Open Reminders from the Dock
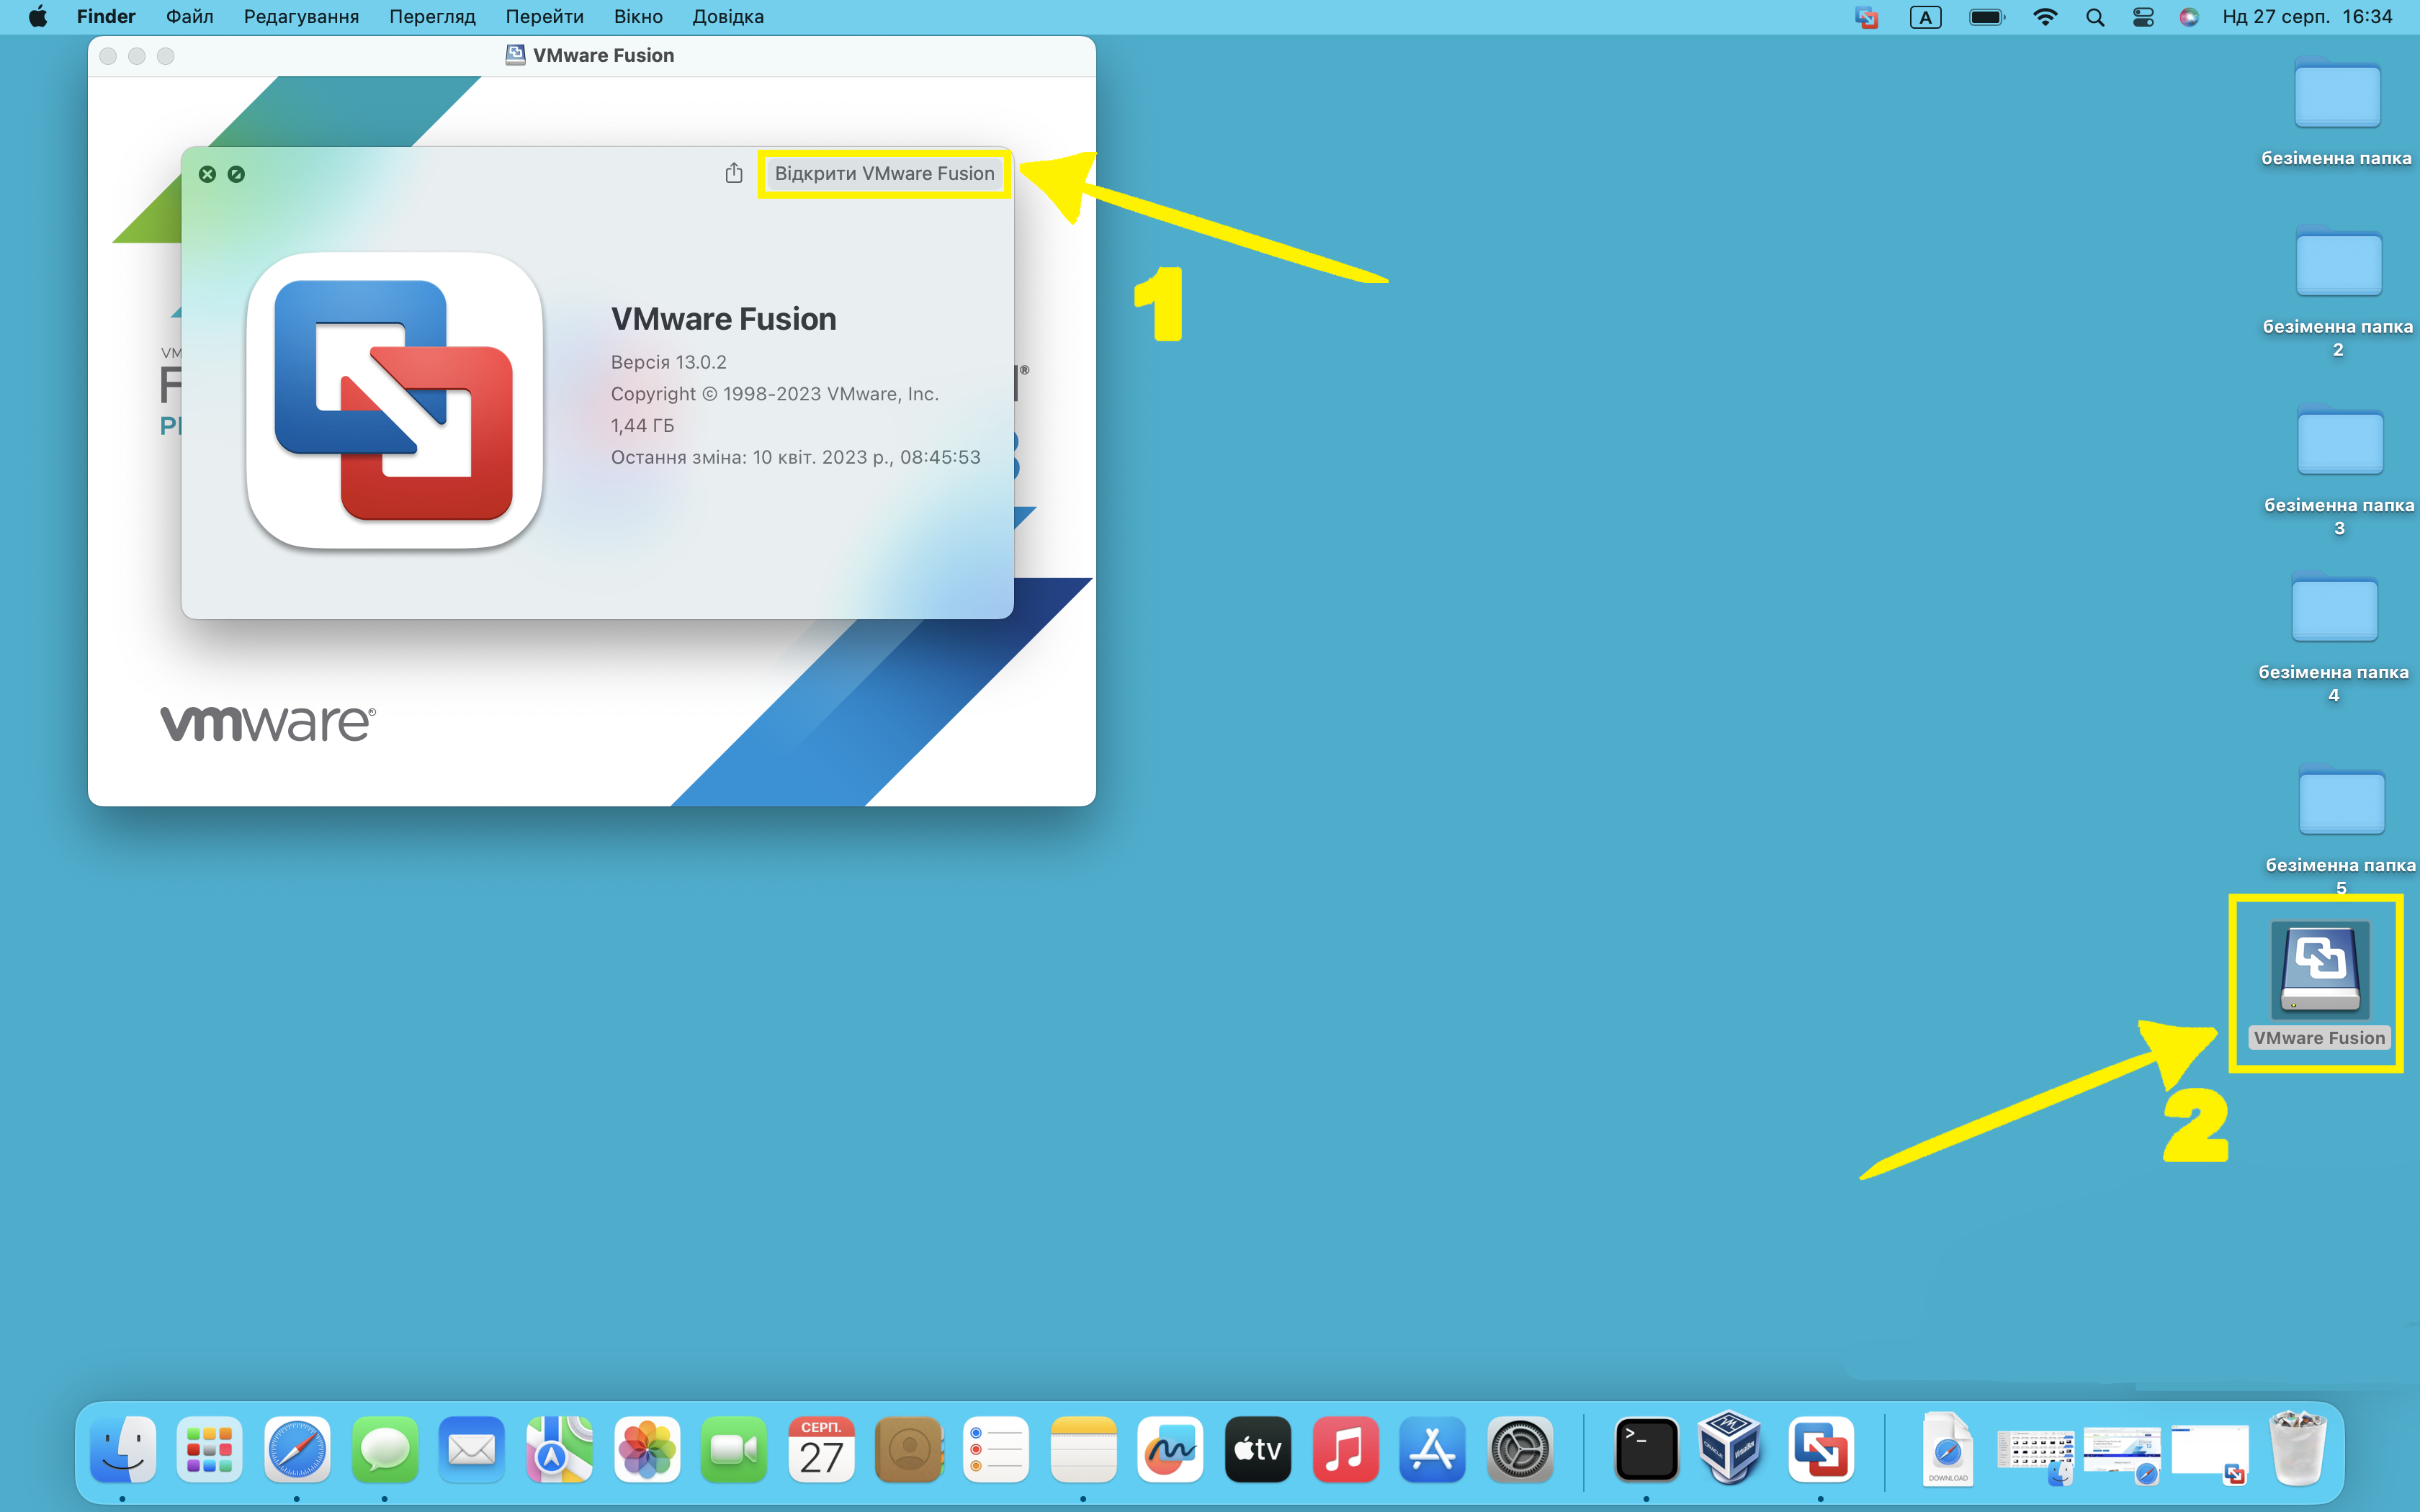The image size is (2420, 1512). click(996, 1449)
